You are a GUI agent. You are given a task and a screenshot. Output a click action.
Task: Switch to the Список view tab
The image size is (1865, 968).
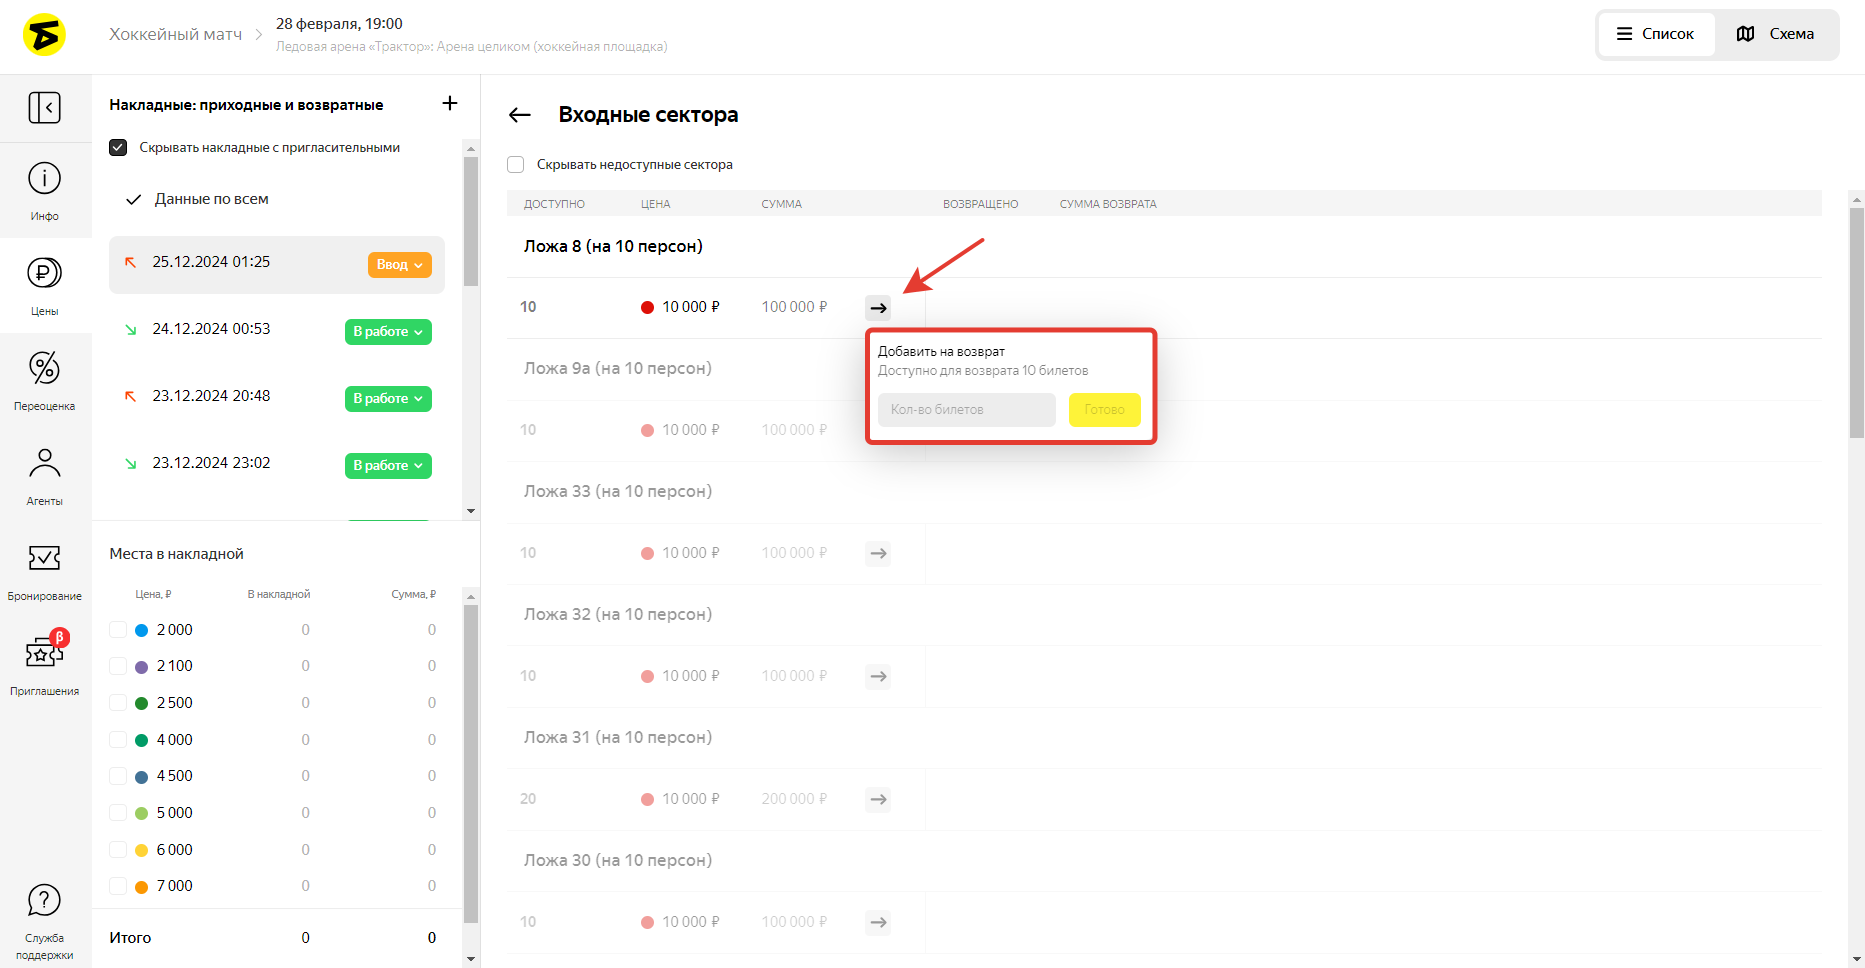click(x=1656, y=34)
